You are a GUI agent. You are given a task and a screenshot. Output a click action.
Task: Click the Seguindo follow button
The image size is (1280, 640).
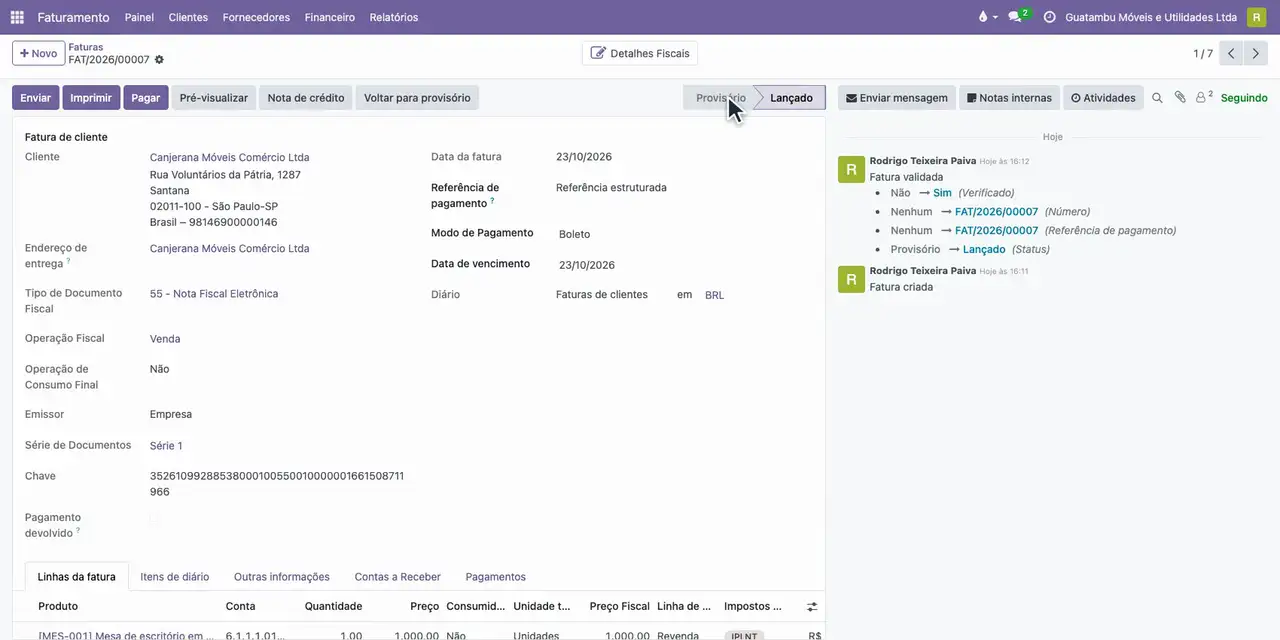(1244, 98)
